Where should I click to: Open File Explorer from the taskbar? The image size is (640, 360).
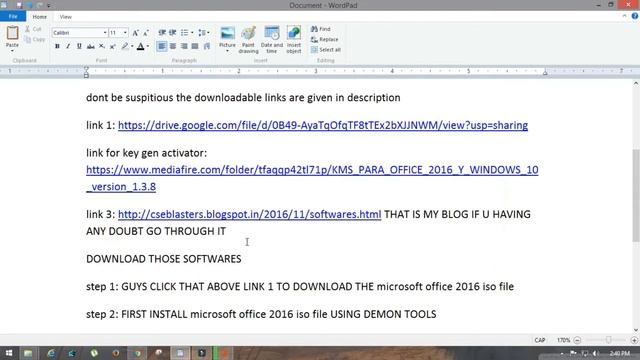pos(28,353)
